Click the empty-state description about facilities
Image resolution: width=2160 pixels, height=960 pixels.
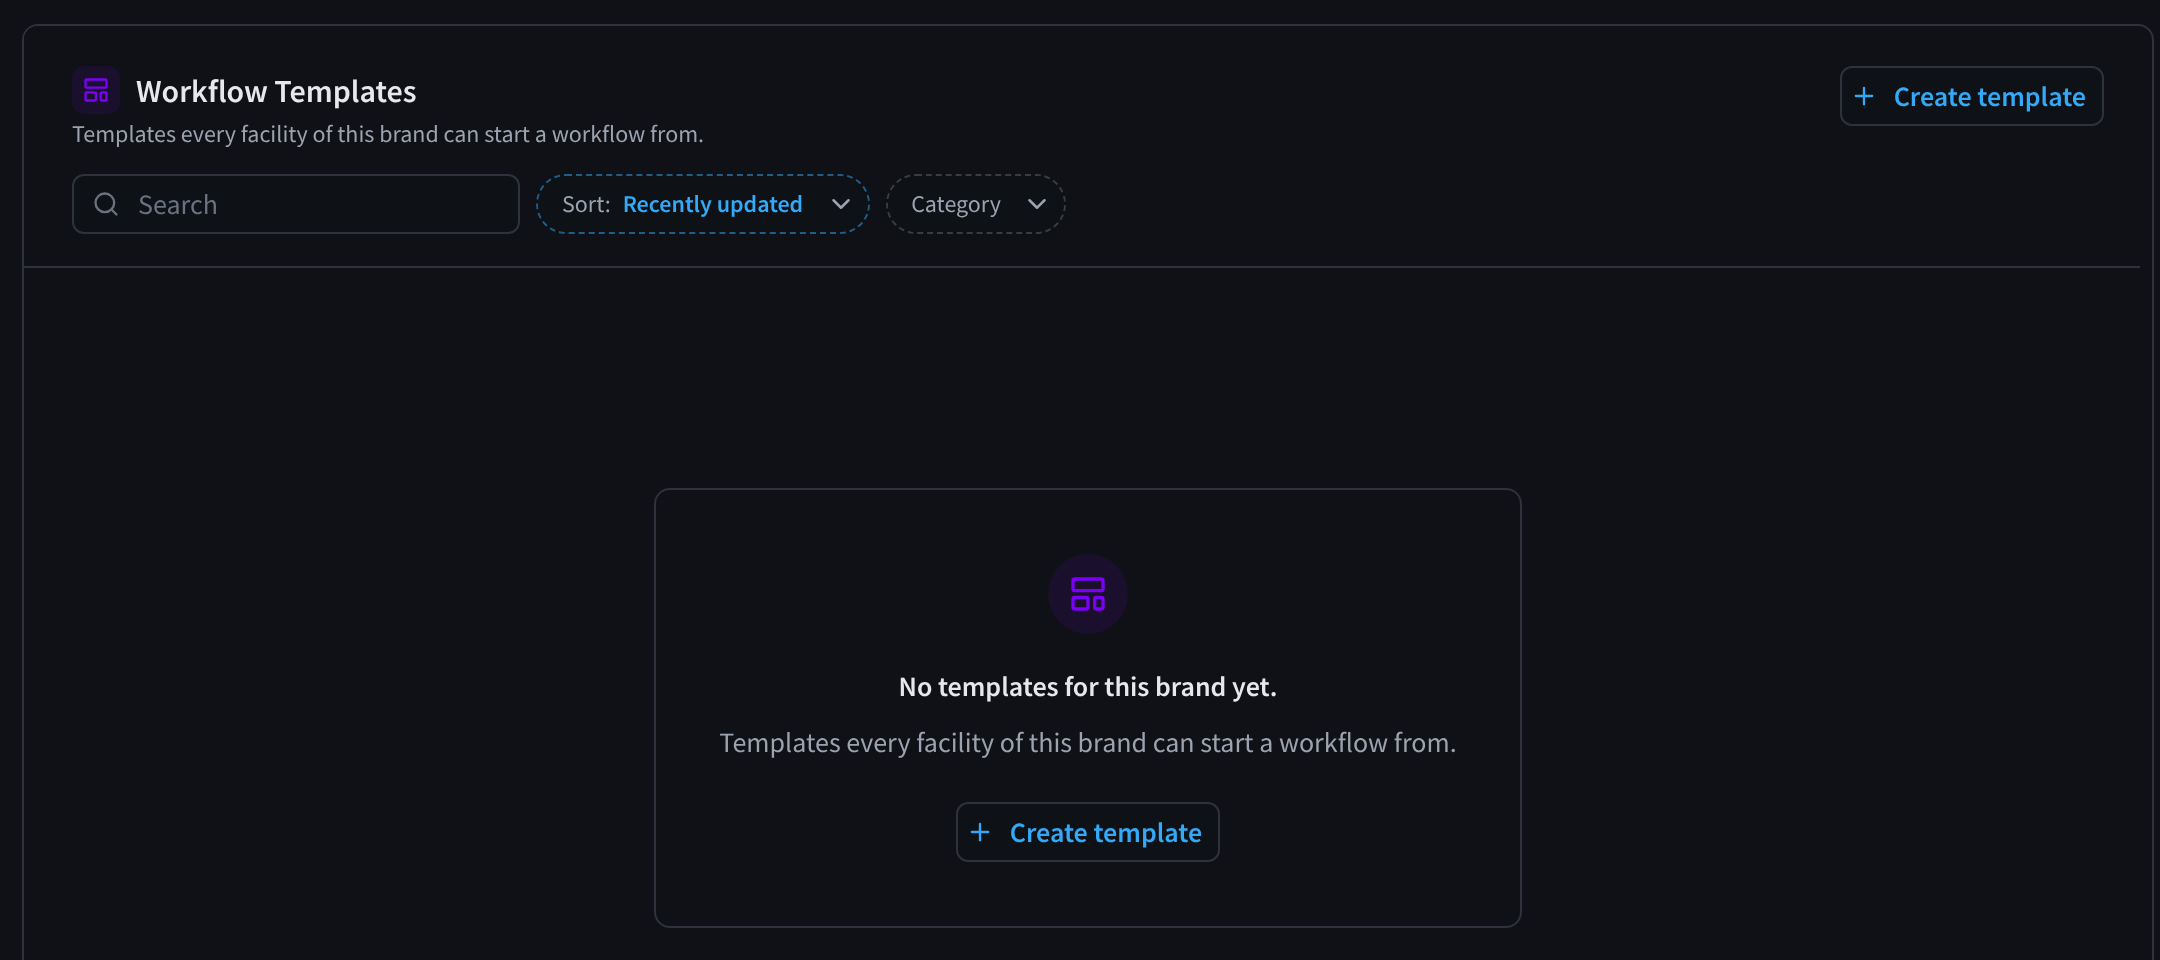1088,743
